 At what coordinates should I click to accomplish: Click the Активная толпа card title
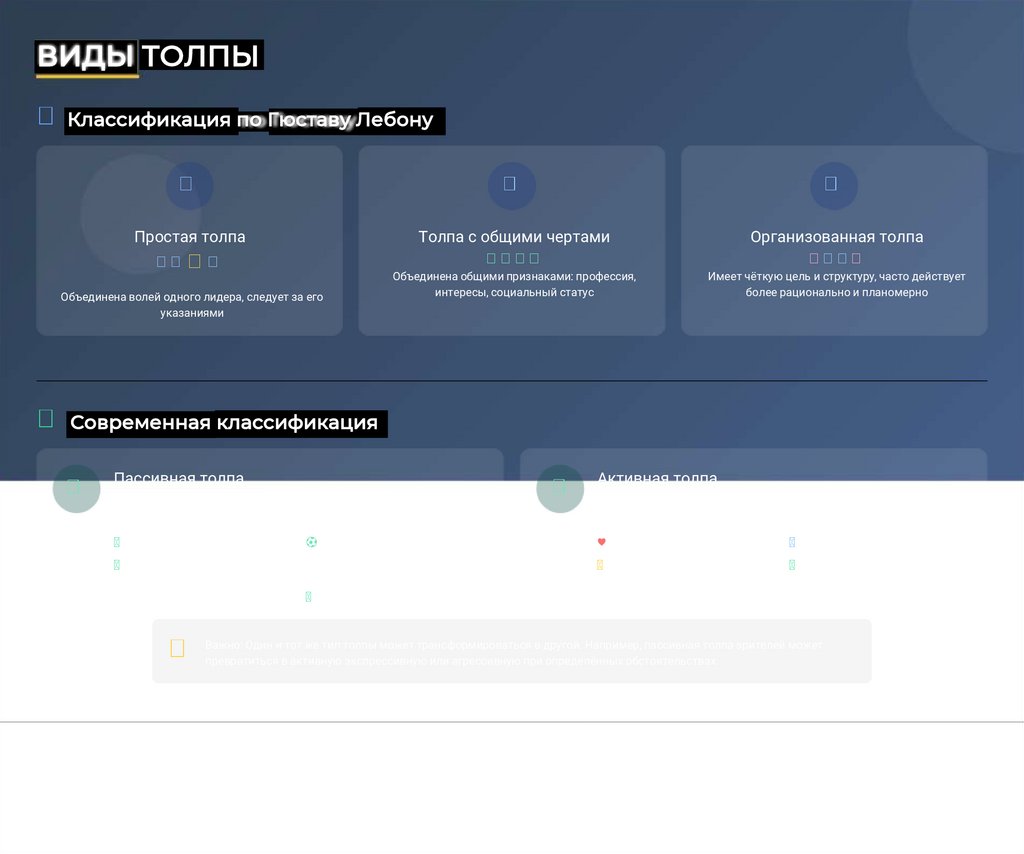click(x=658, y=475)
